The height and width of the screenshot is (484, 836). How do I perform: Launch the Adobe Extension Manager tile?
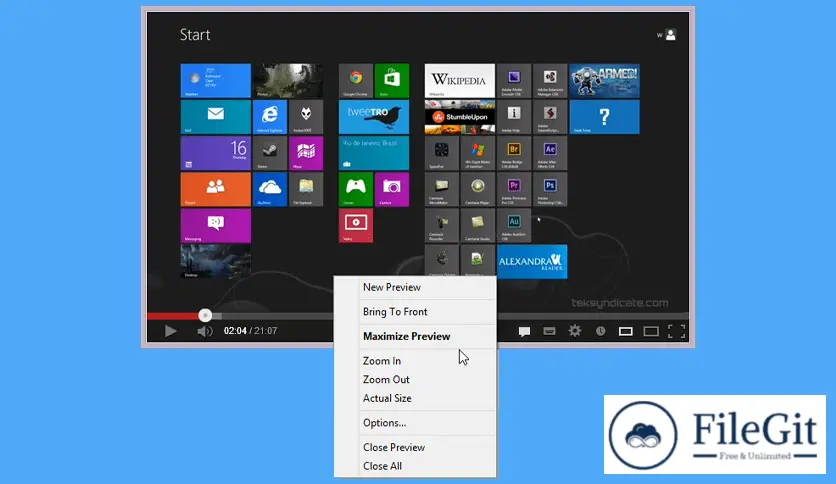550,80
